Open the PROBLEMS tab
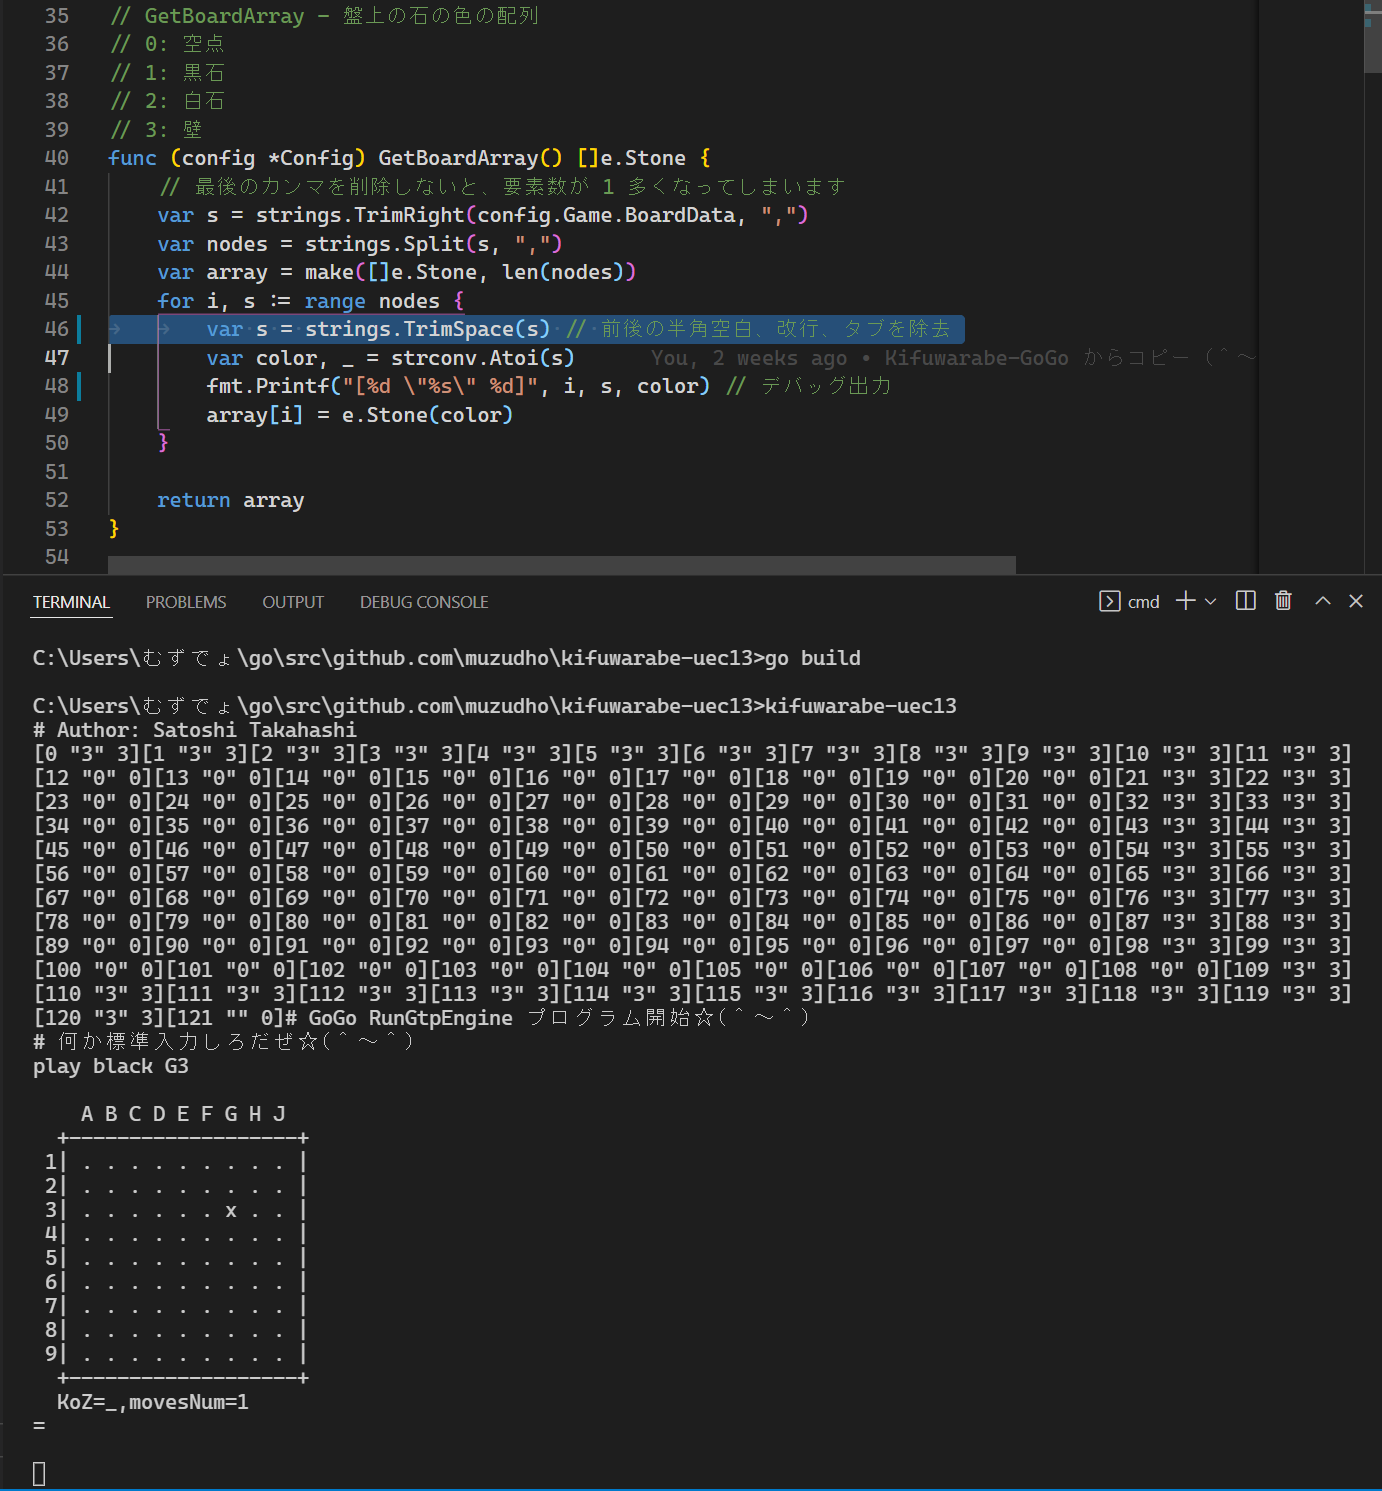 (x=186, y=602)
